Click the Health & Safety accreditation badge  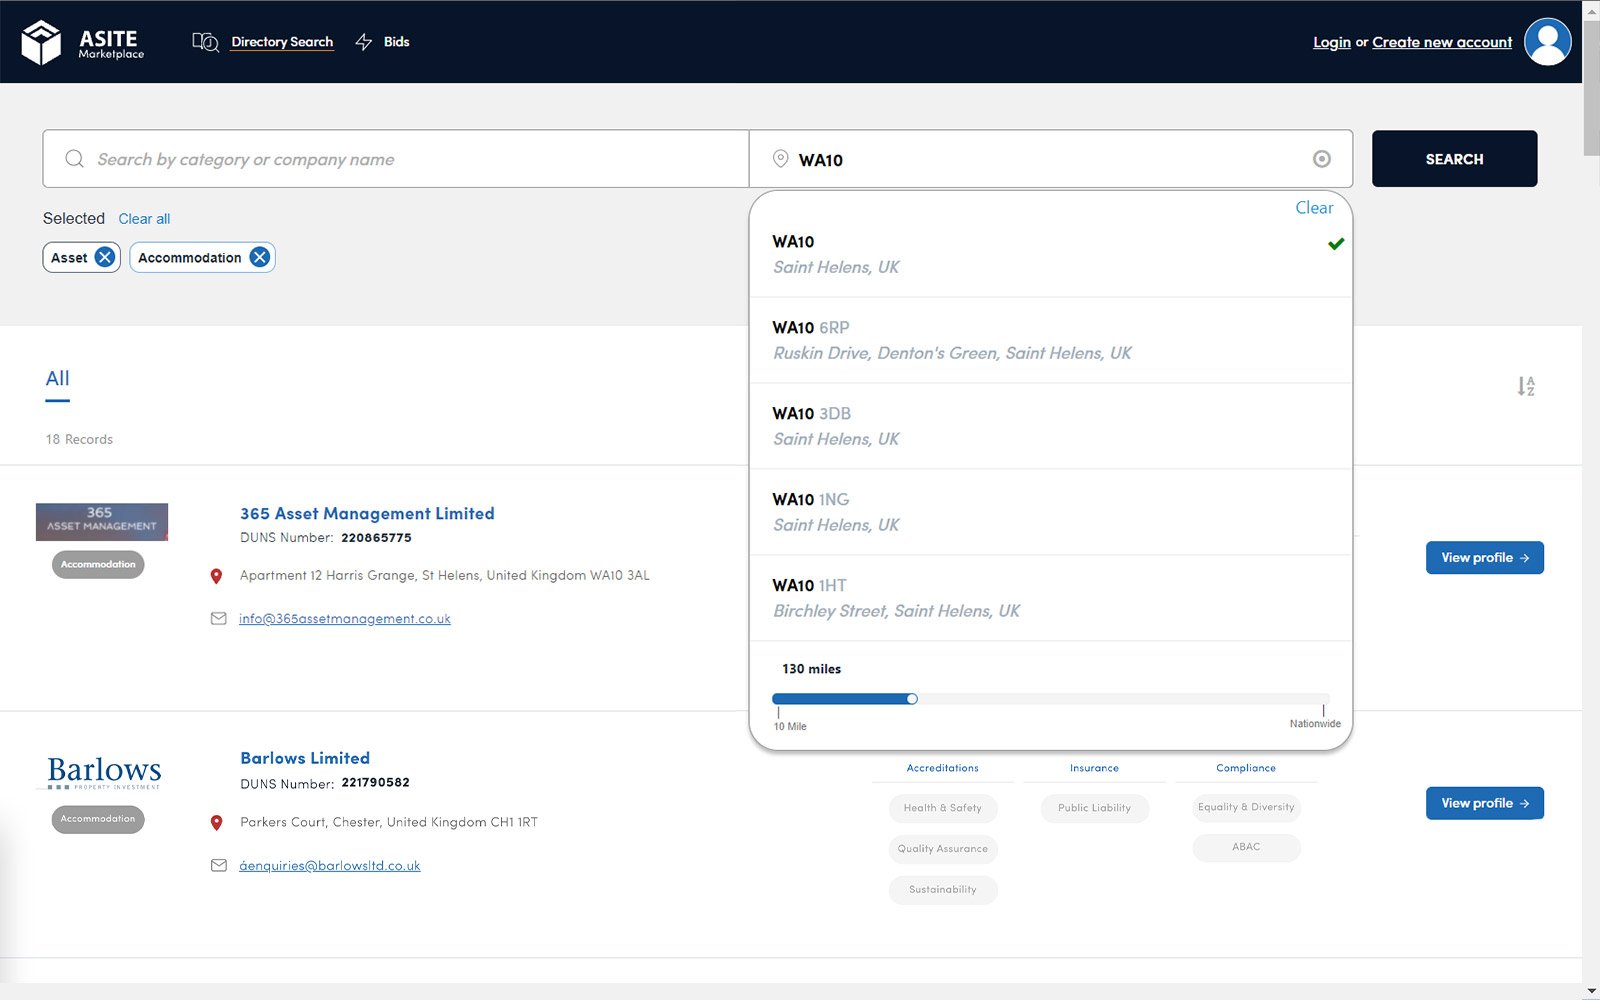pos(943,808)
